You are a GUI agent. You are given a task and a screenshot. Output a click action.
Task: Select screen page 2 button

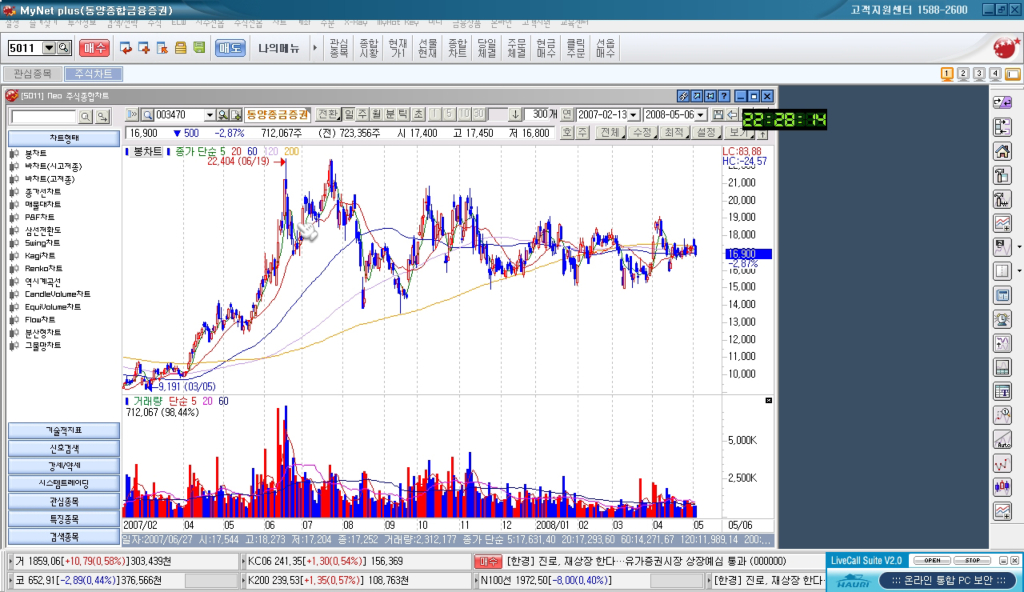(963, 74)
